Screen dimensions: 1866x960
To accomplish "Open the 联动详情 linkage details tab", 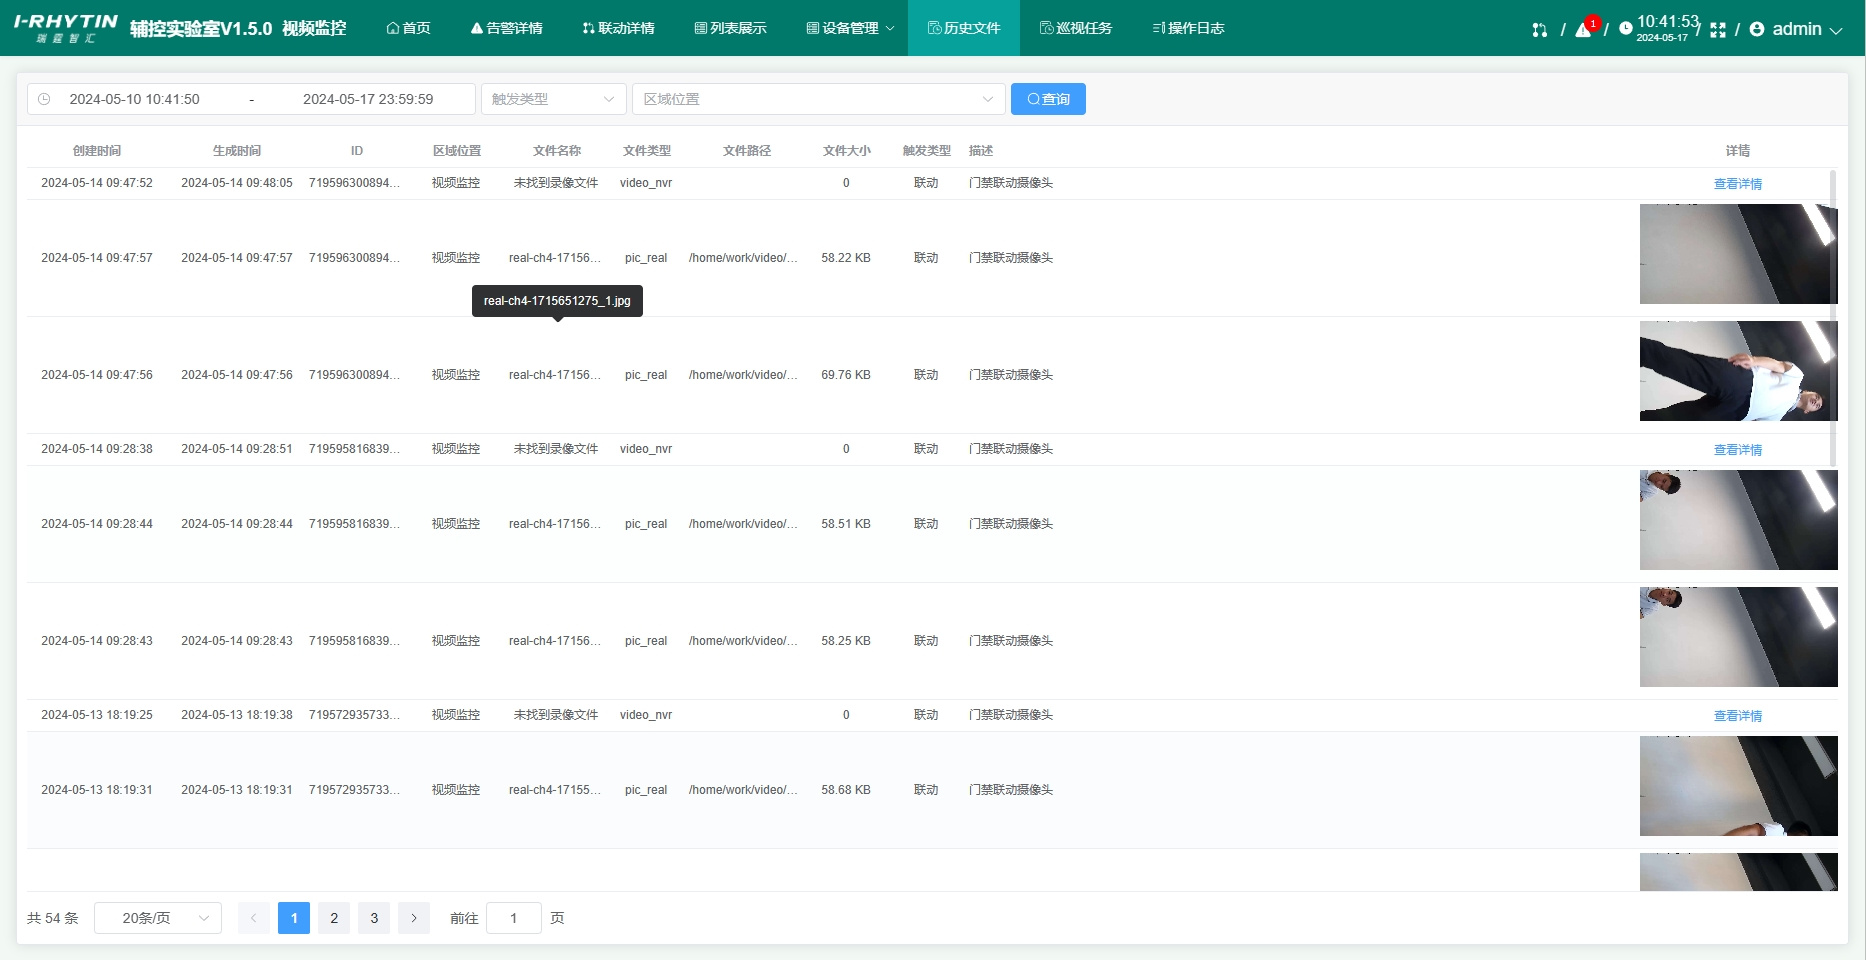I will pos(619,28).
